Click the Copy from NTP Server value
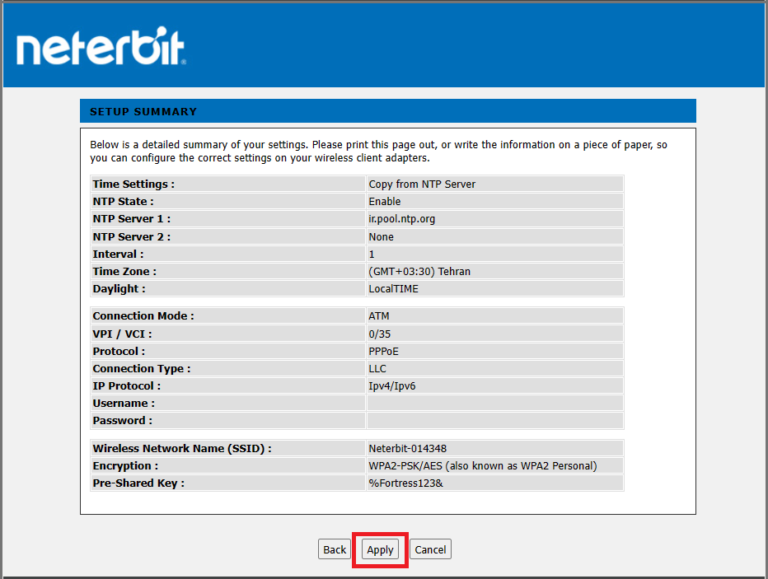This screenshot has height=579, width=768. (421, 184)
